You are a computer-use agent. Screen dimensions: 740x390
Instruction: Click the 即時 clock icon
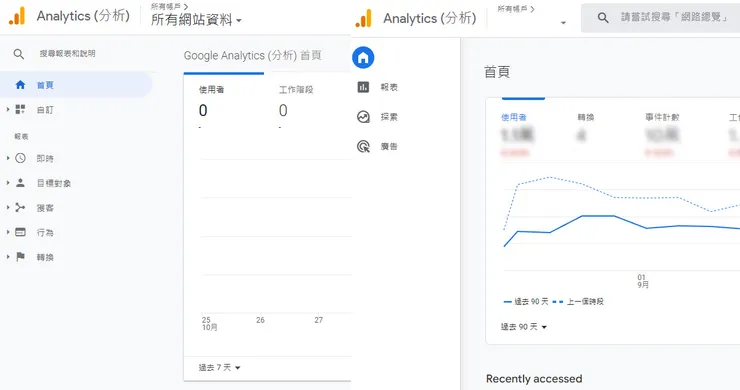click(x=20, y=158)
